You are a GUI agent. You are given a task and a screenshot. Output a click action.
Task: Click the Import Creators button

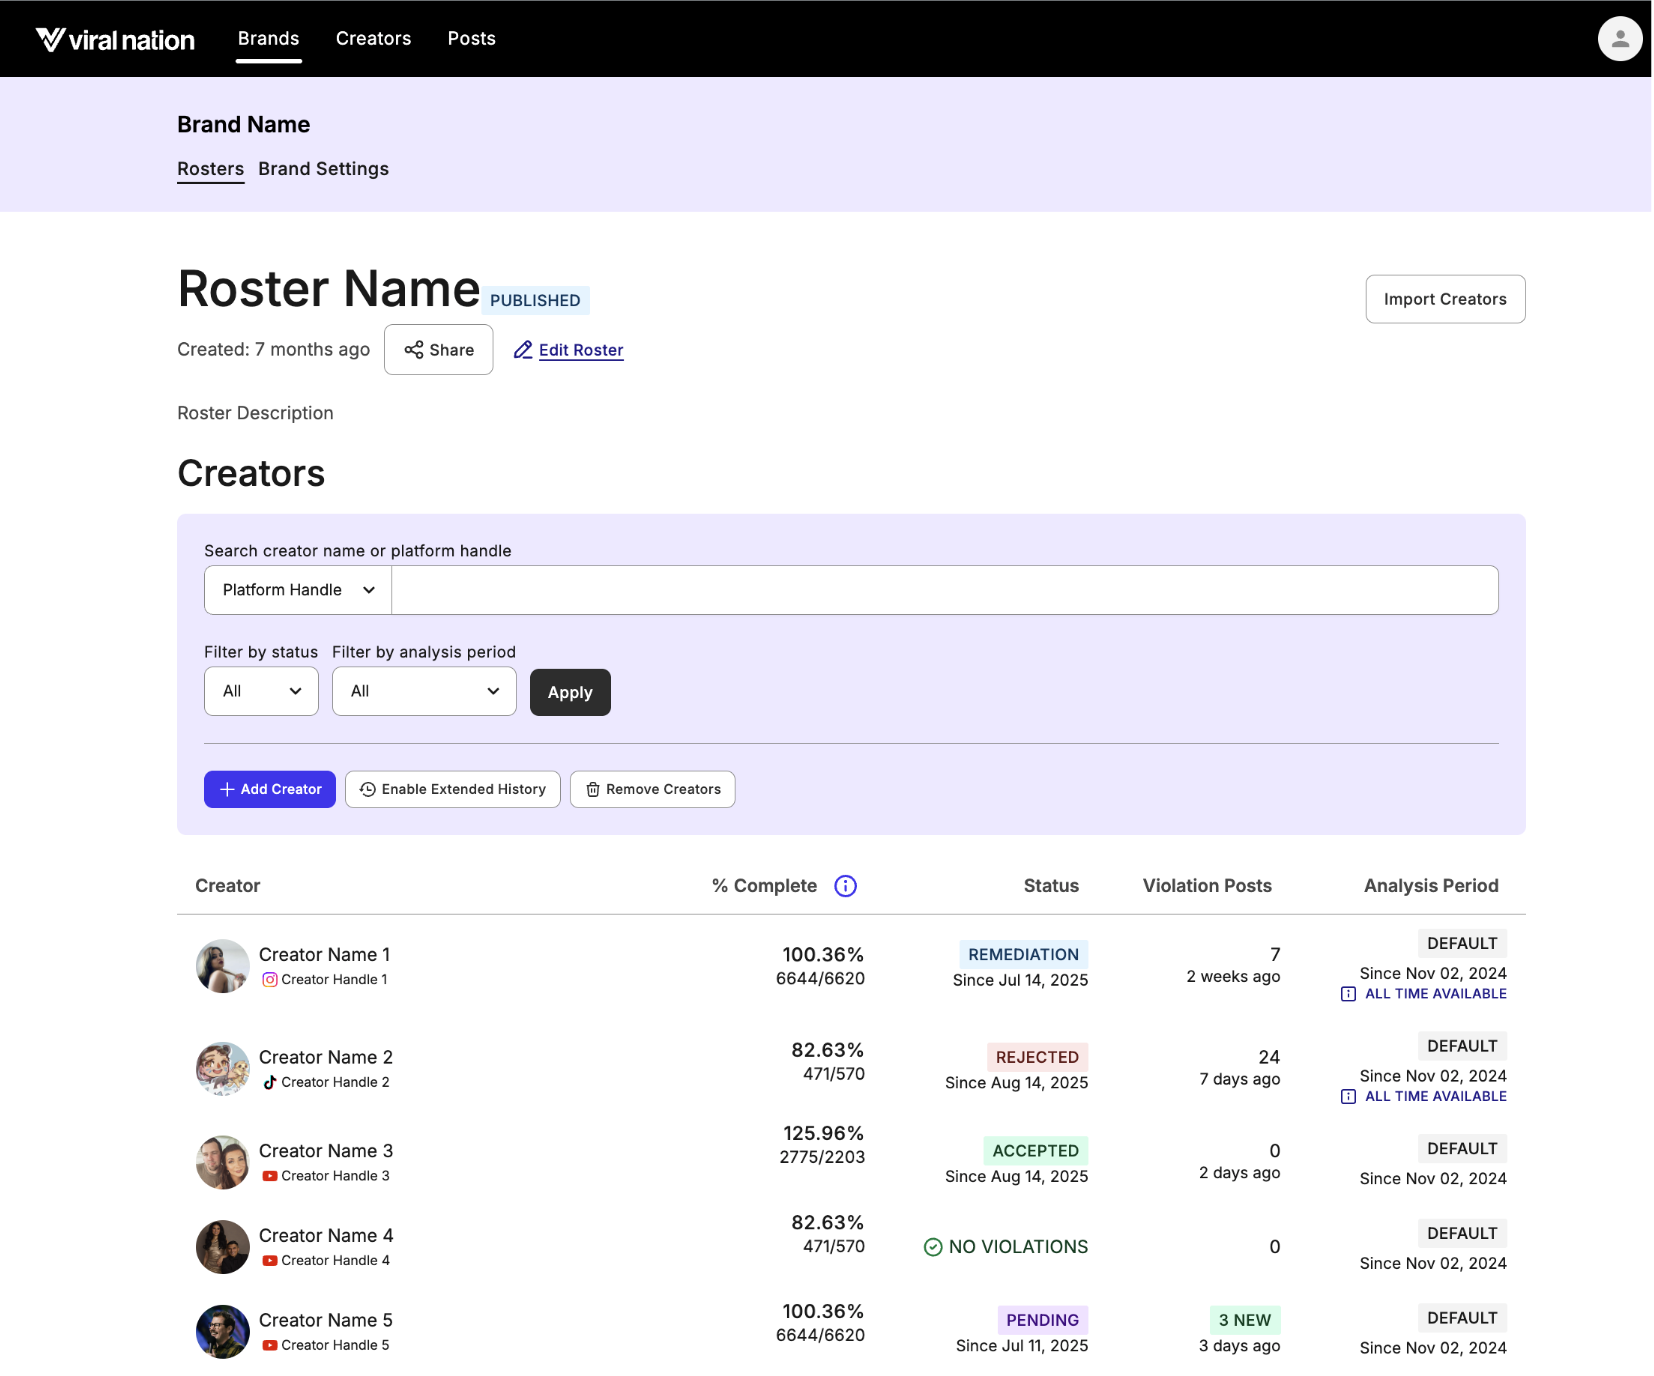[x=1444, y=298]
